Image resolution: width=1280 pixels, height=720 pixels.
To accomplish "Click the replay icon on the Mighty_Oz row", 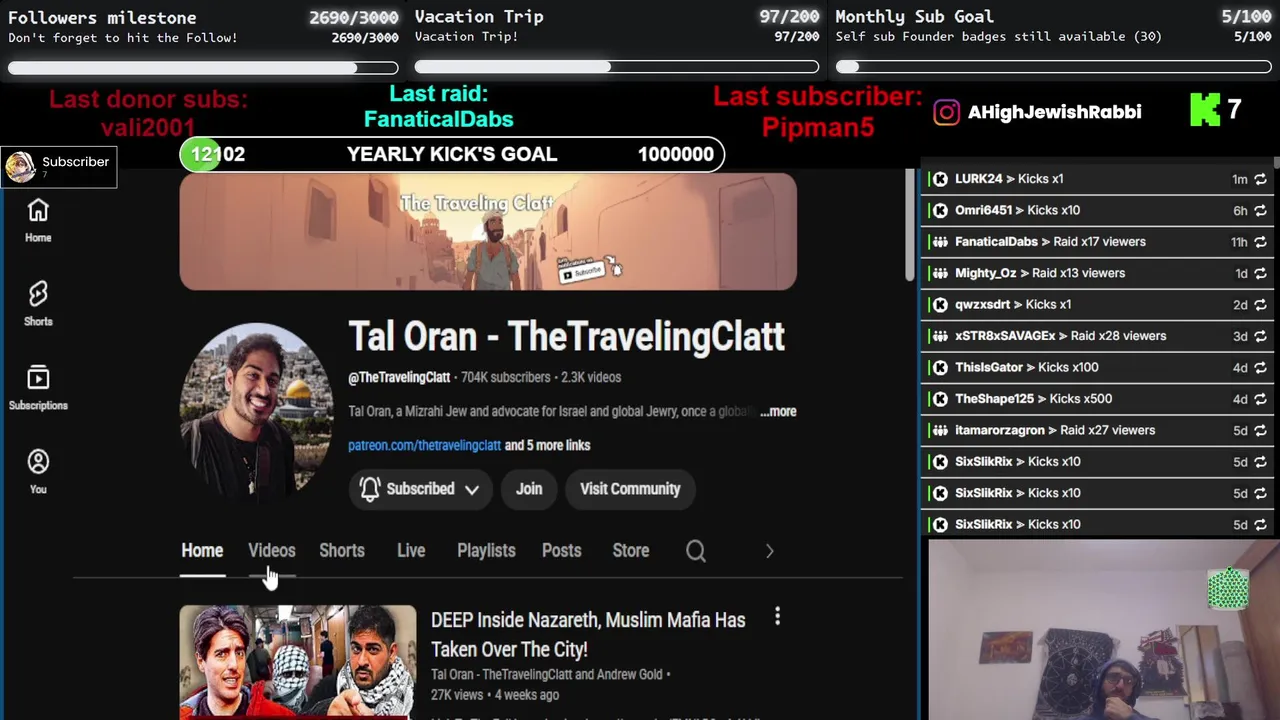I will [x=1260, y=273].
